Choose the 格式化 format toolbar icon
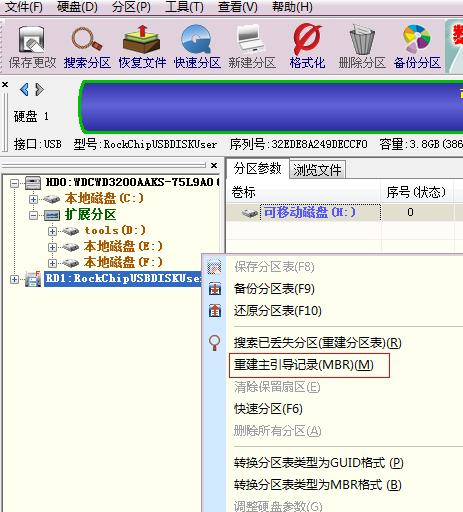463x512 pixels. click(x=307, y=47)
